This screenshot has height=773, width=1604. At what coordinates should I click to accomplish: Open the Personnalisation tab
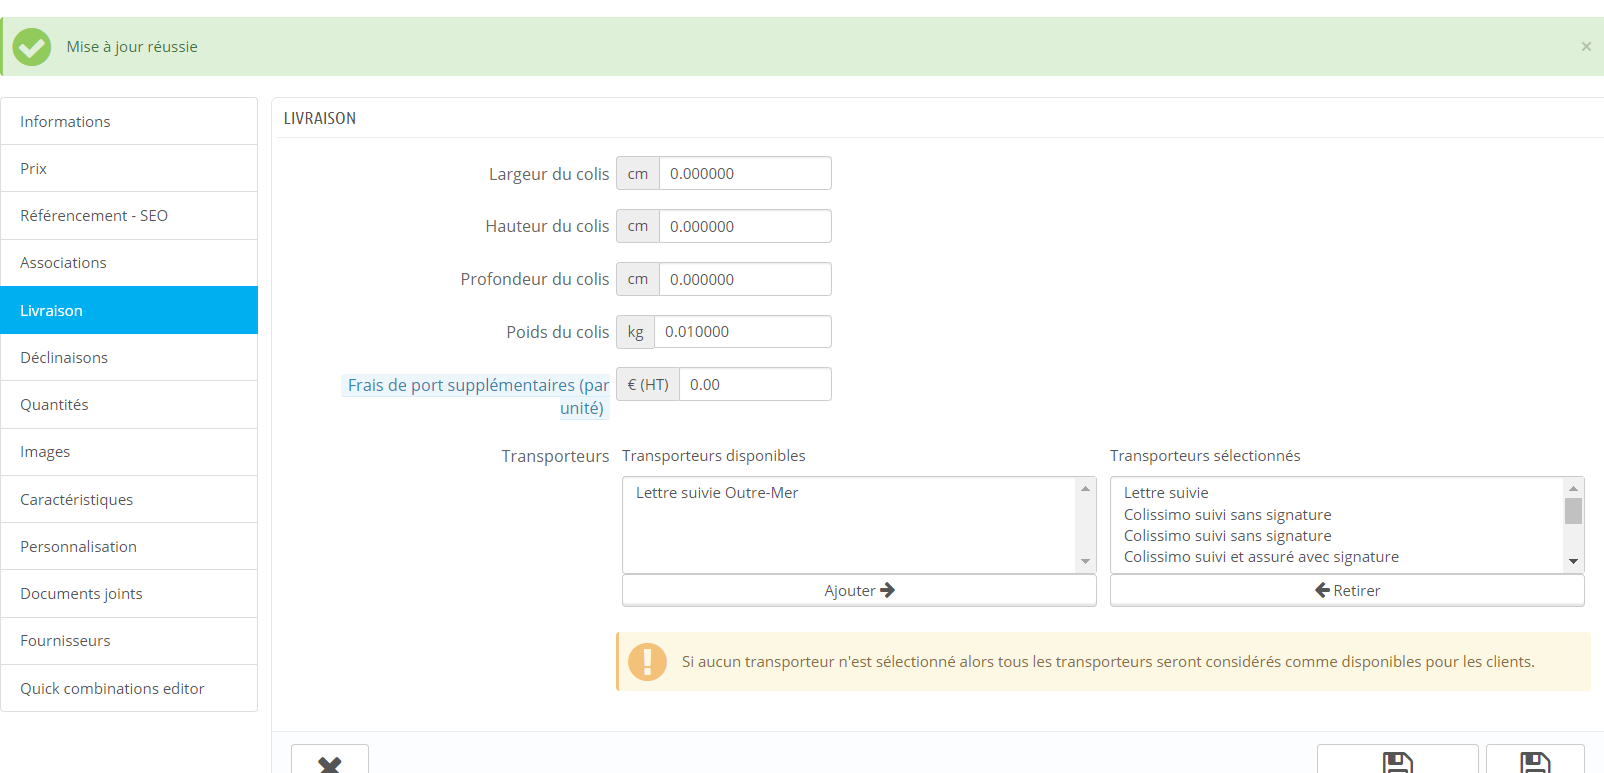pyautogui.click(x=129, y=546)
